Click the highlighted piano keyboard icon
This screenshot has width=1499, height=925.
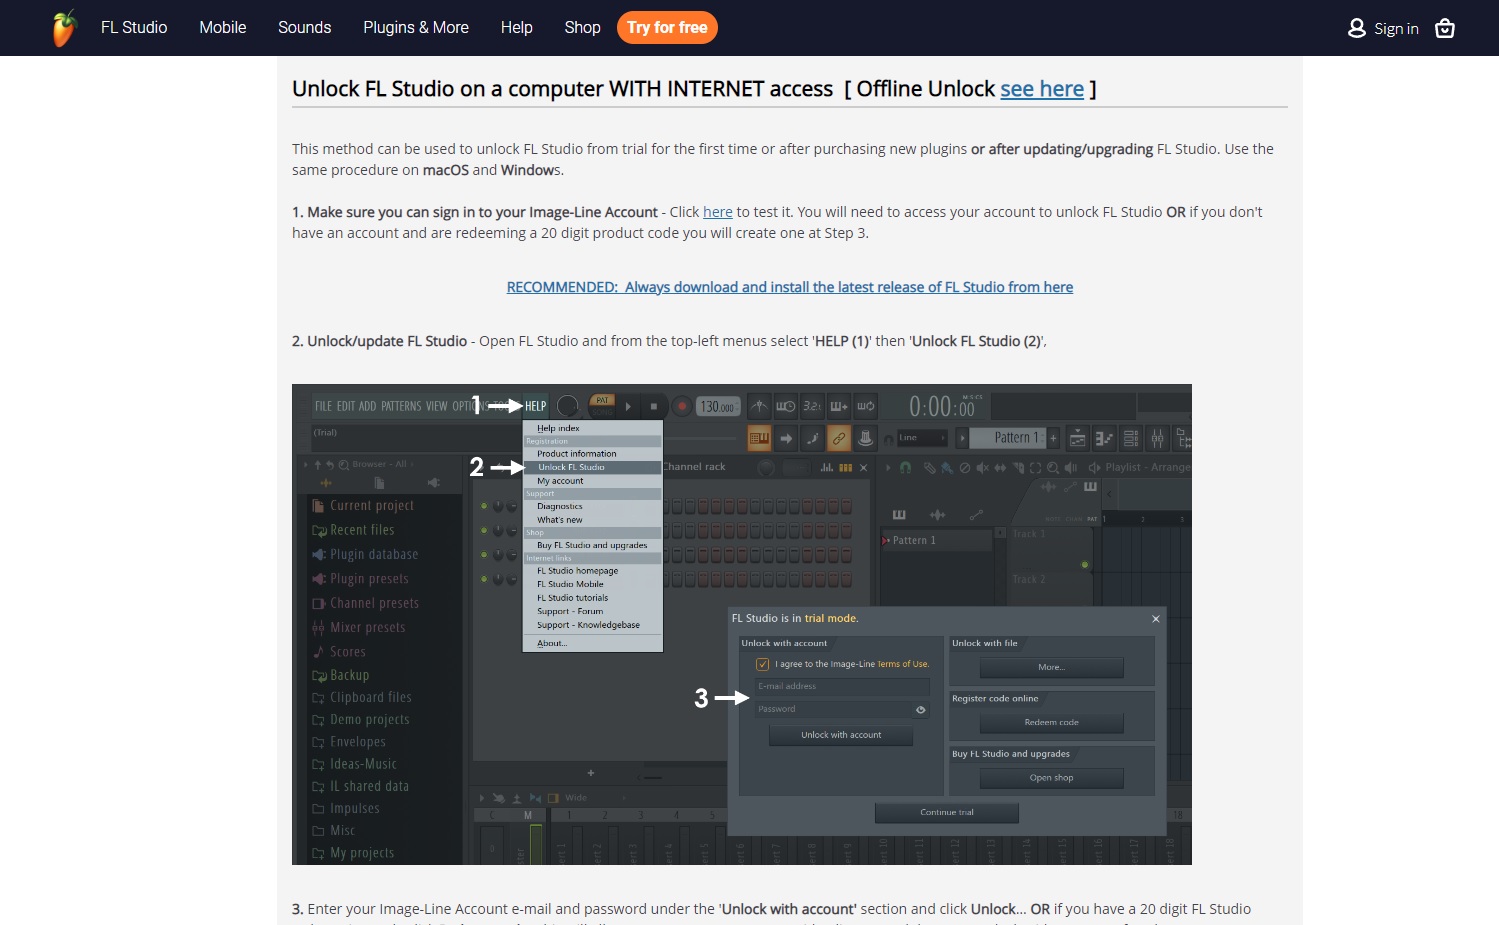759,438
